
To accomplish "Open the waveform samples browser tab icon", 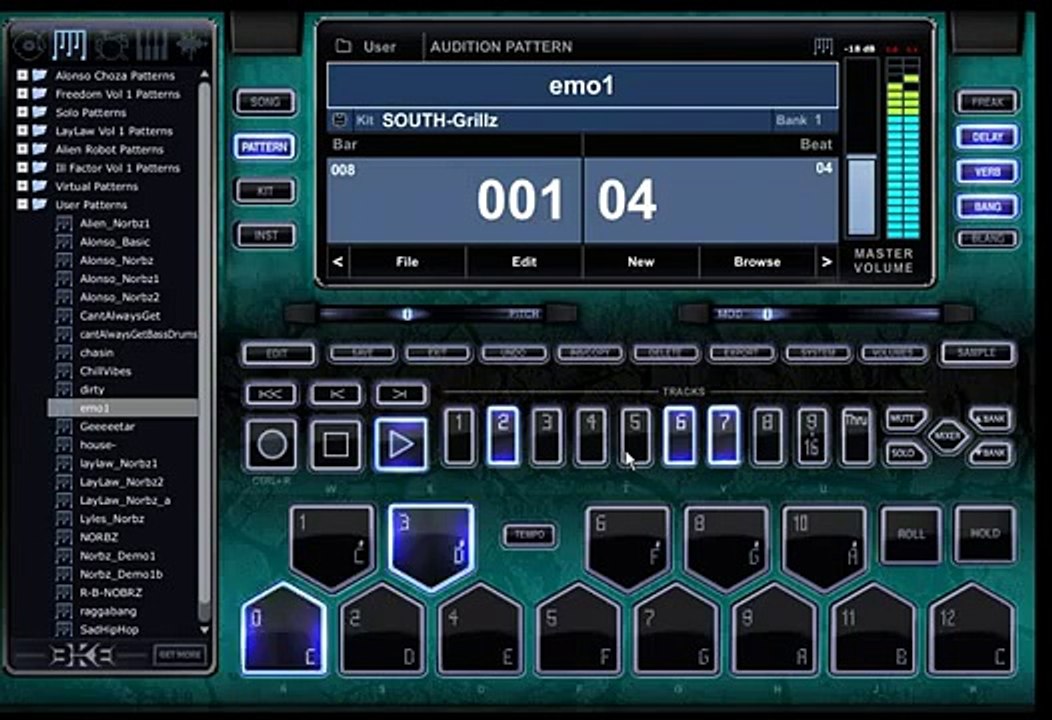I will (x=192, y=45).
